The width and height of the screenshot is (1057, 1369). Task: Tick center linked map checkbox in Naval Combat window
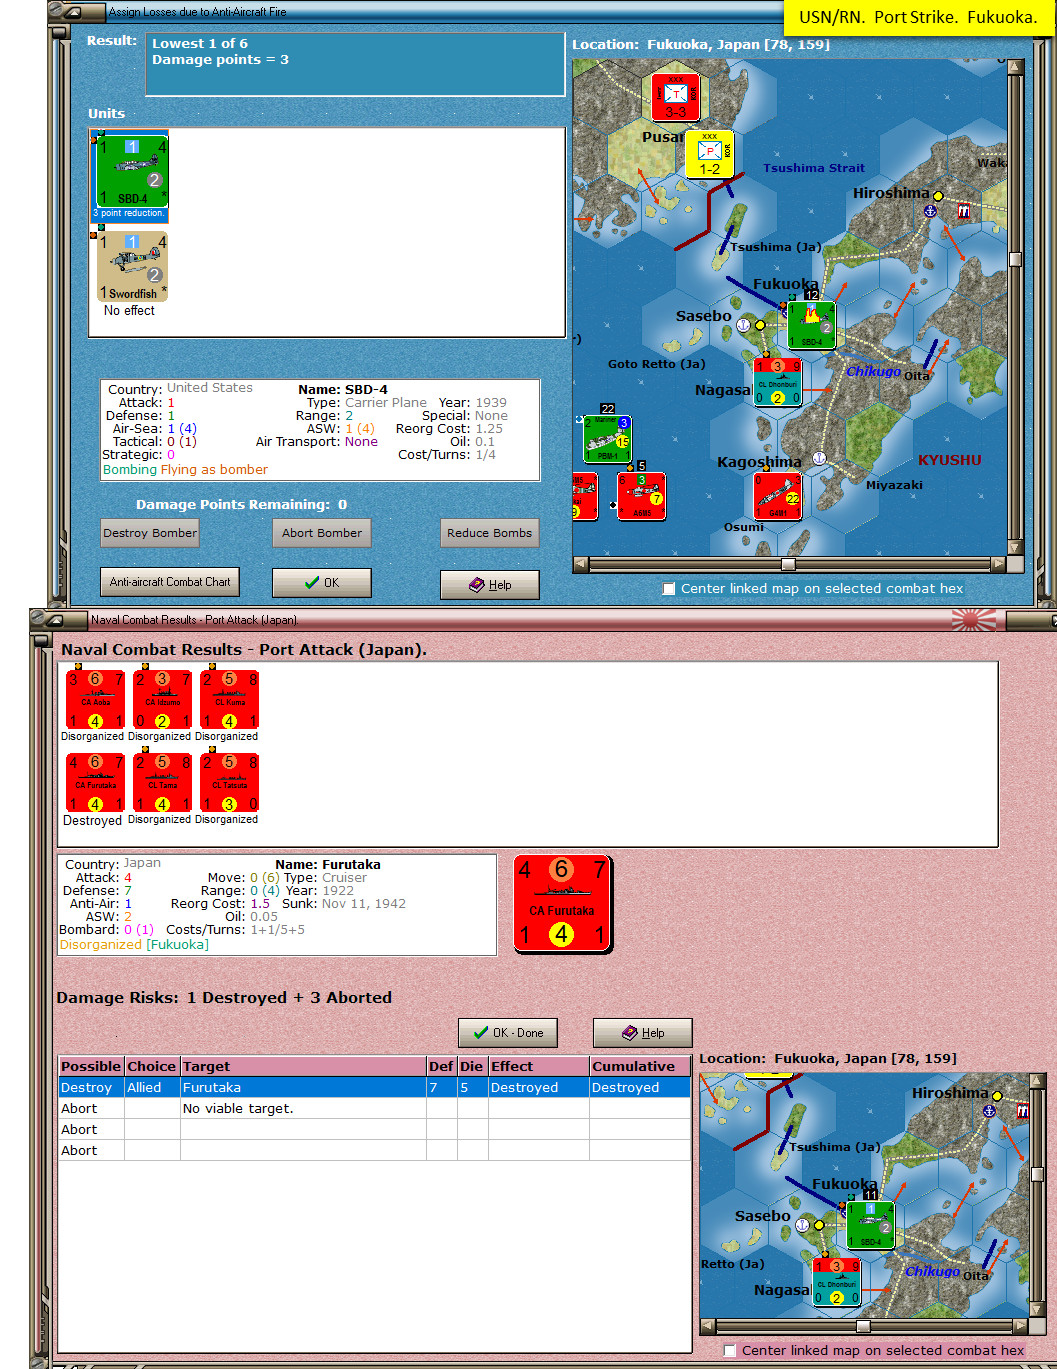(x=730, y=1351)
